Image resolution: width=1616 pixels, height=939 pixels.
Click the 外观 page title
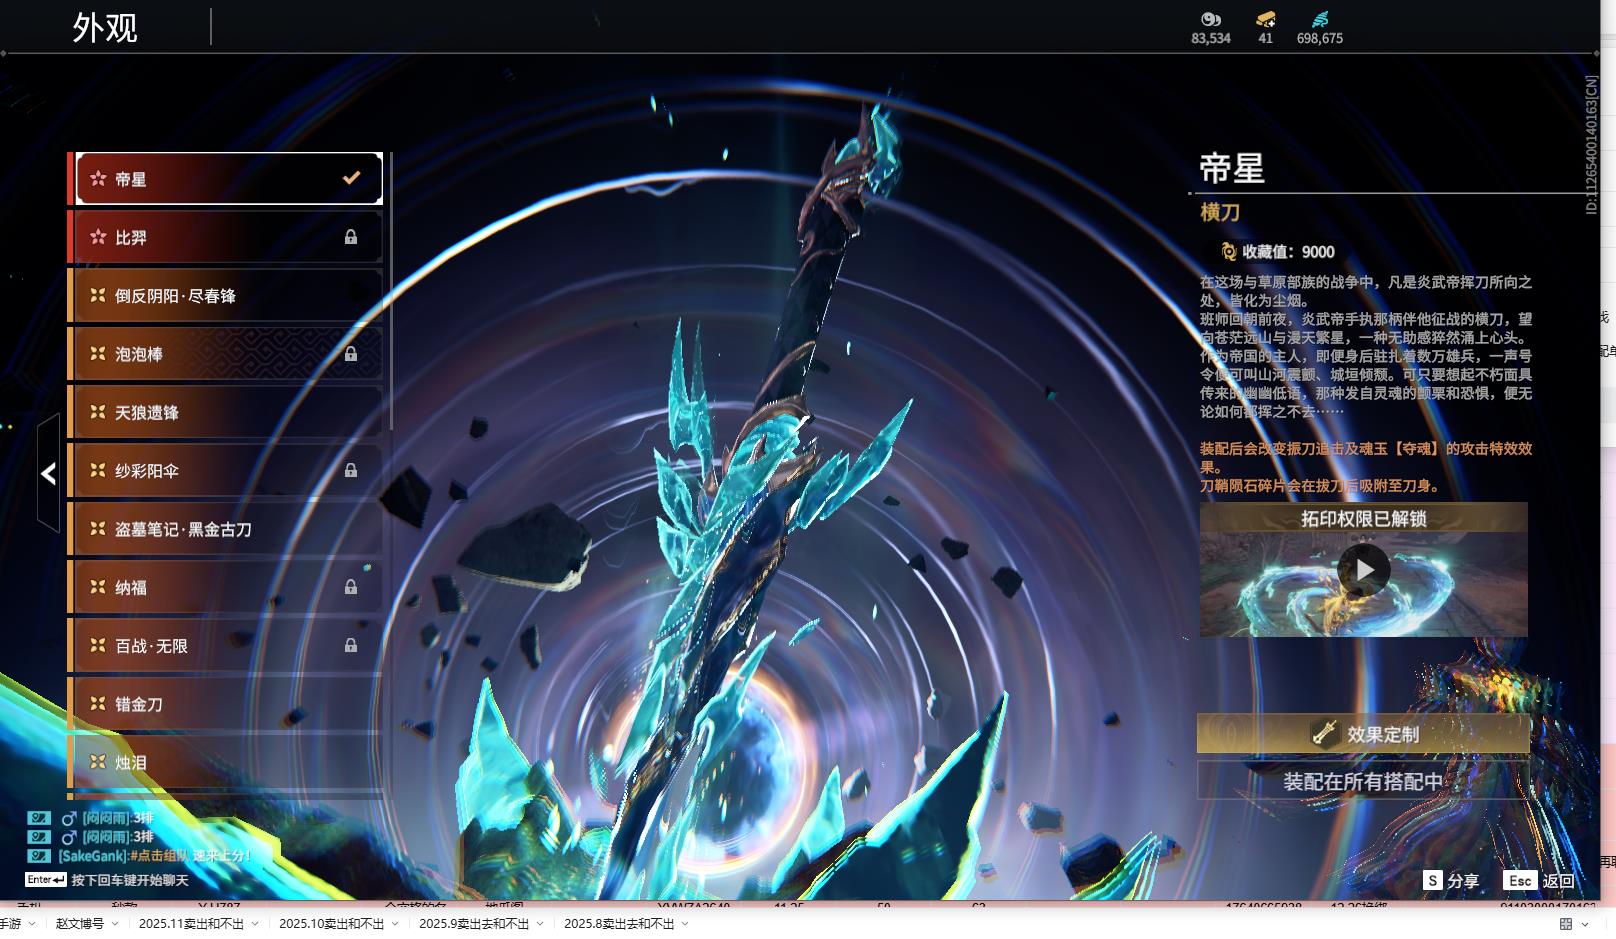pos(105,28)
